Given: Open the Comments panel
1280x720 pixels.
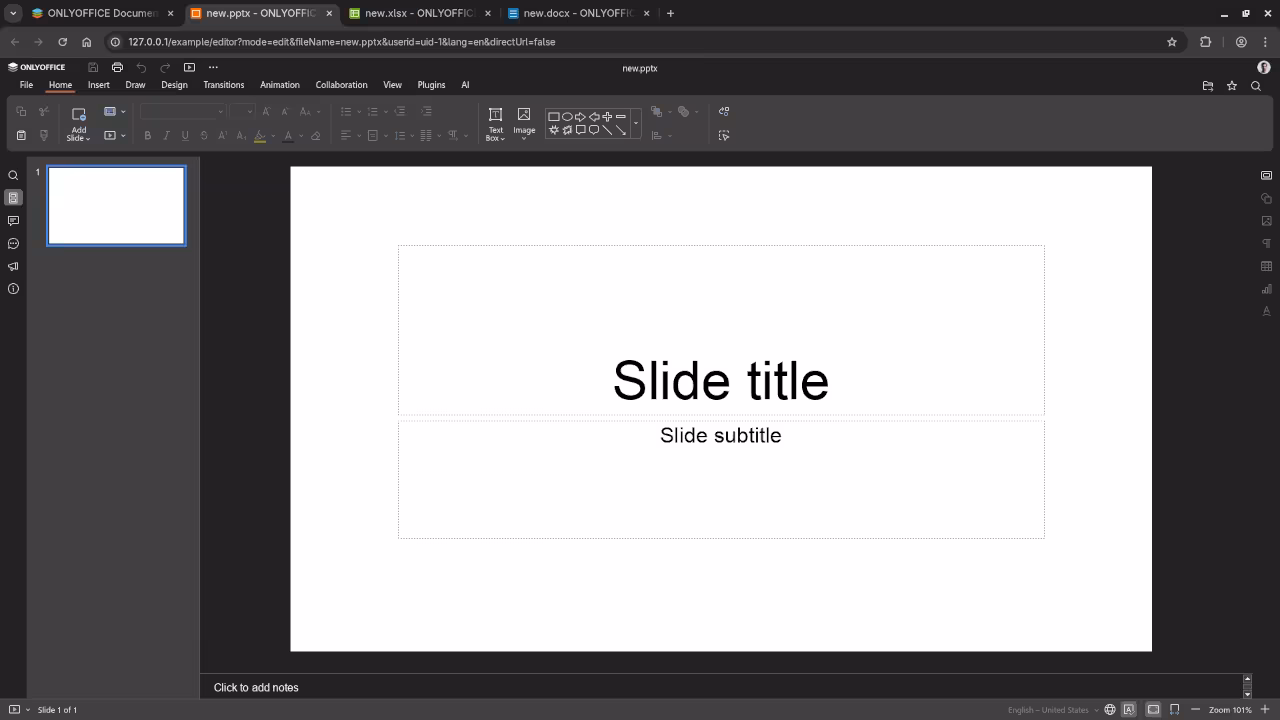Looking at the screenshot, I should point(13,221).
